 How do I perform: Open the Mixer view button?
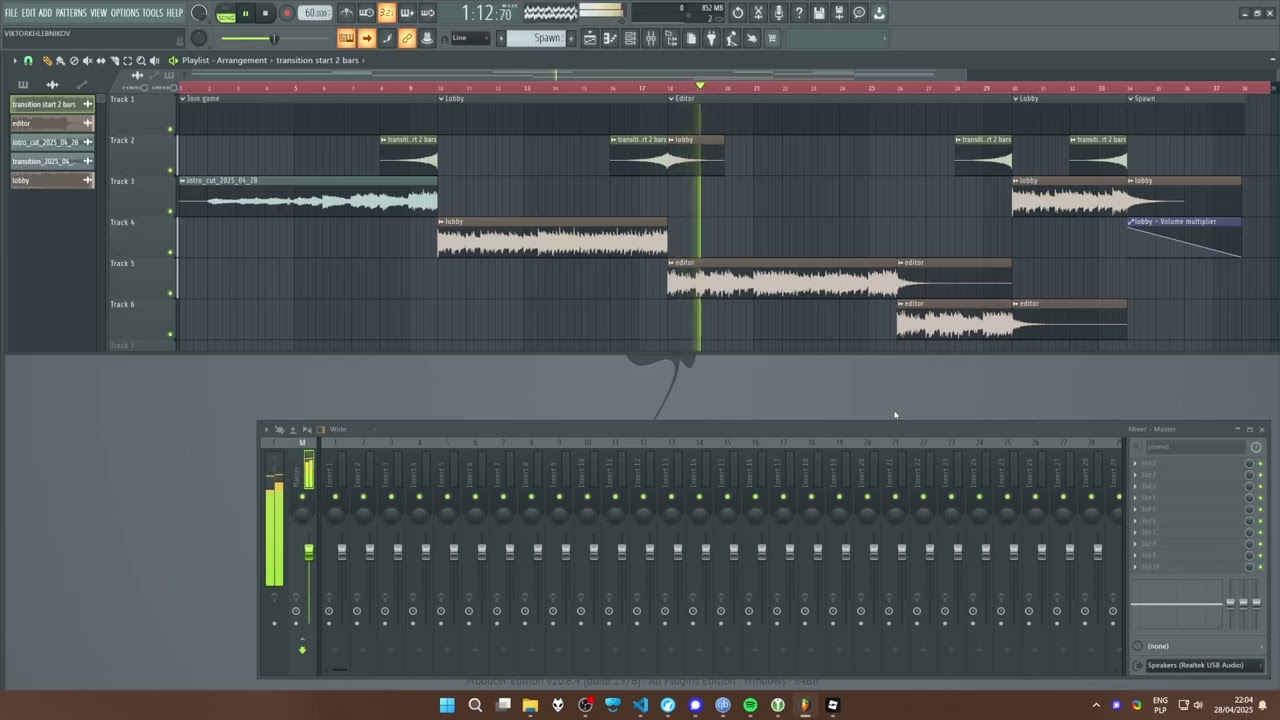(x=651, y=38)
